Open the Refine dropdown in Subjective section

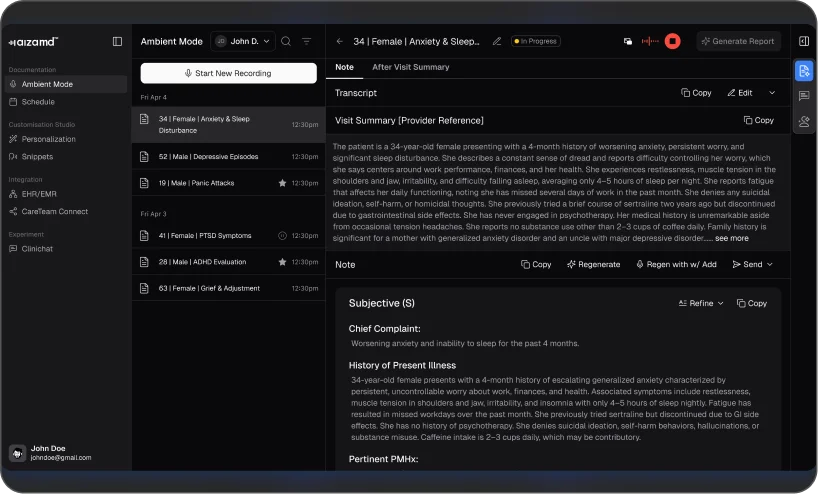(x=700, y=303)
